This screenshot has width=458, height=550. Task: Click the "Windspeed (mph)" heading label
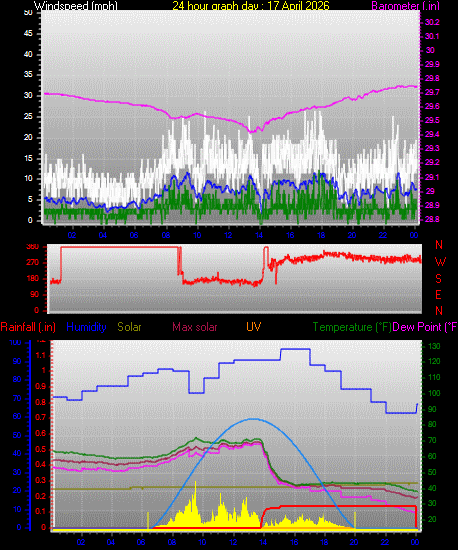point(75,6)
